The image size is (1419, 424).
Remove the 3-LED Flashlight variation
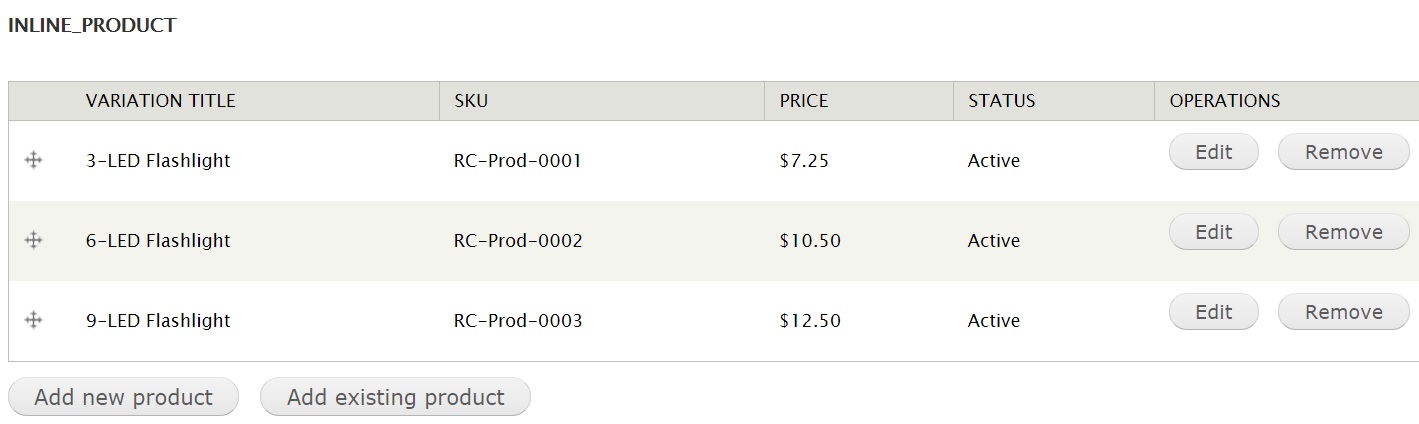click(x=1343, y=152)
